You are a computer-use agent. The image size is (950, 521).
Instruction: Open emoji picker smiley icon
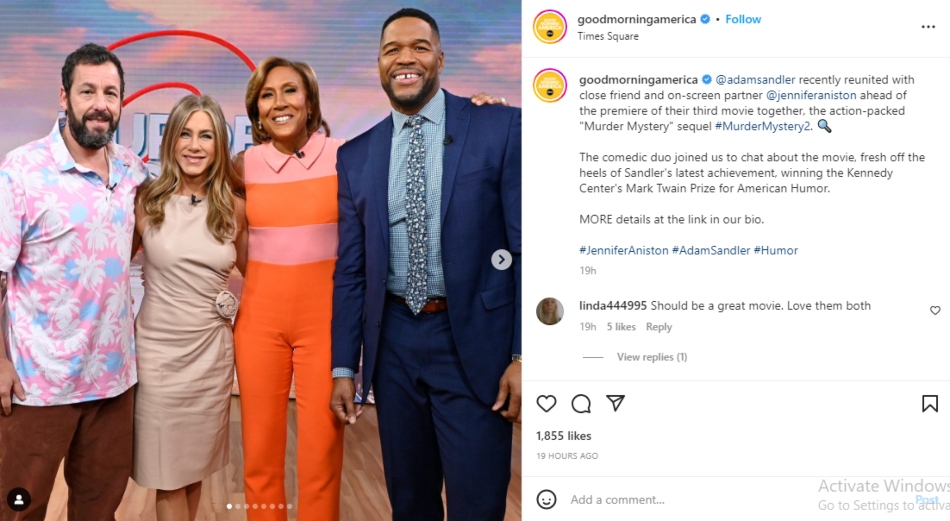(x=546, y=499)
